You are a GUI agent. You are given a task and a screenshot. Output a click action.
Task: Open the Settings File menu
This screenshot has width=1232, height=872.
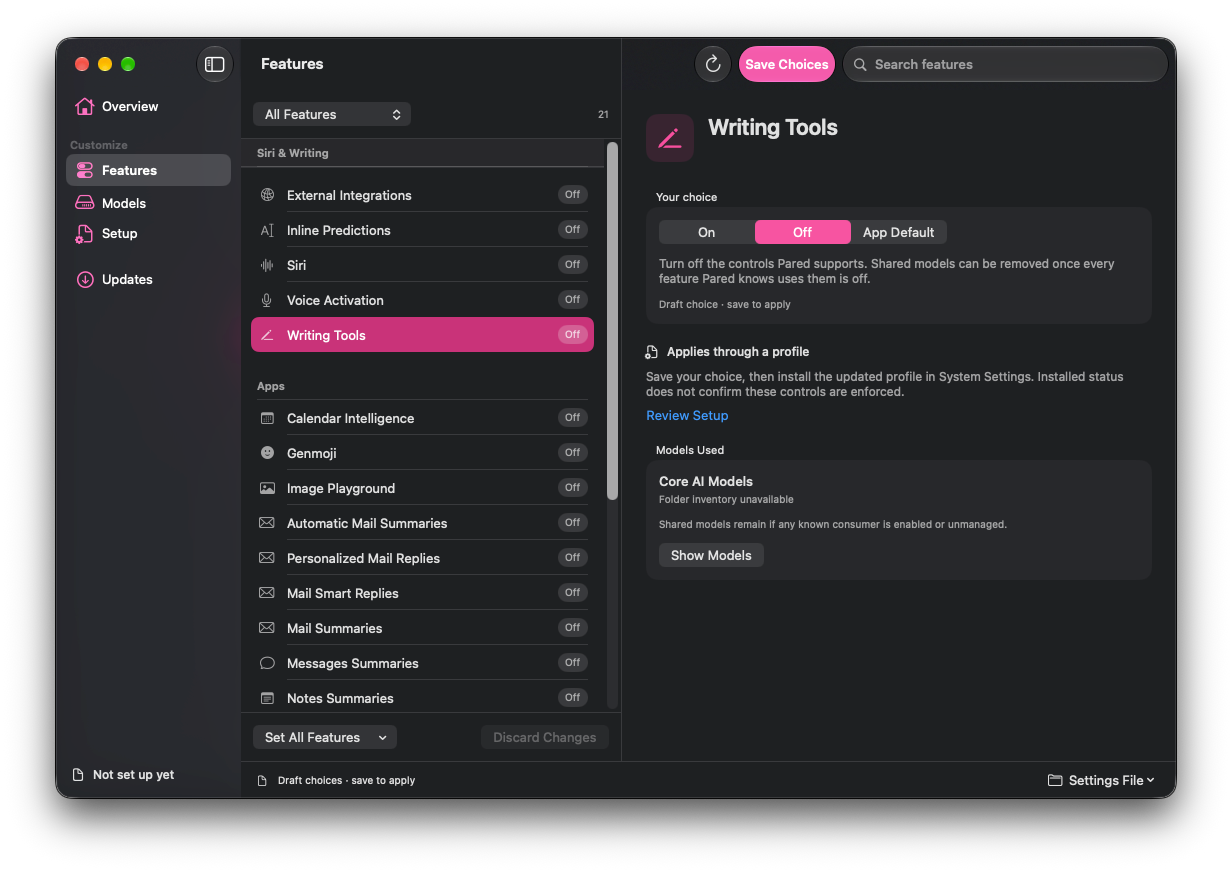pos(1102,780)
